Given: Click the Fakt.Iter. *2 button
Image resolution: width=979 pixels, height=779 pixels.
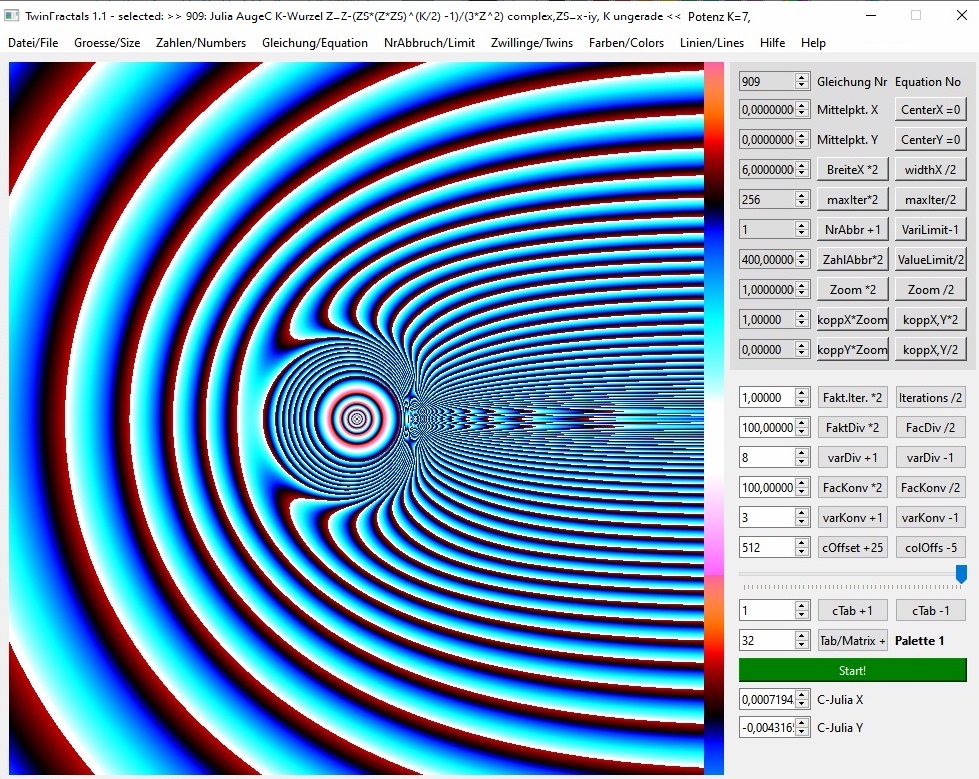Looking at the screenshot, I should tap(852, 397).
